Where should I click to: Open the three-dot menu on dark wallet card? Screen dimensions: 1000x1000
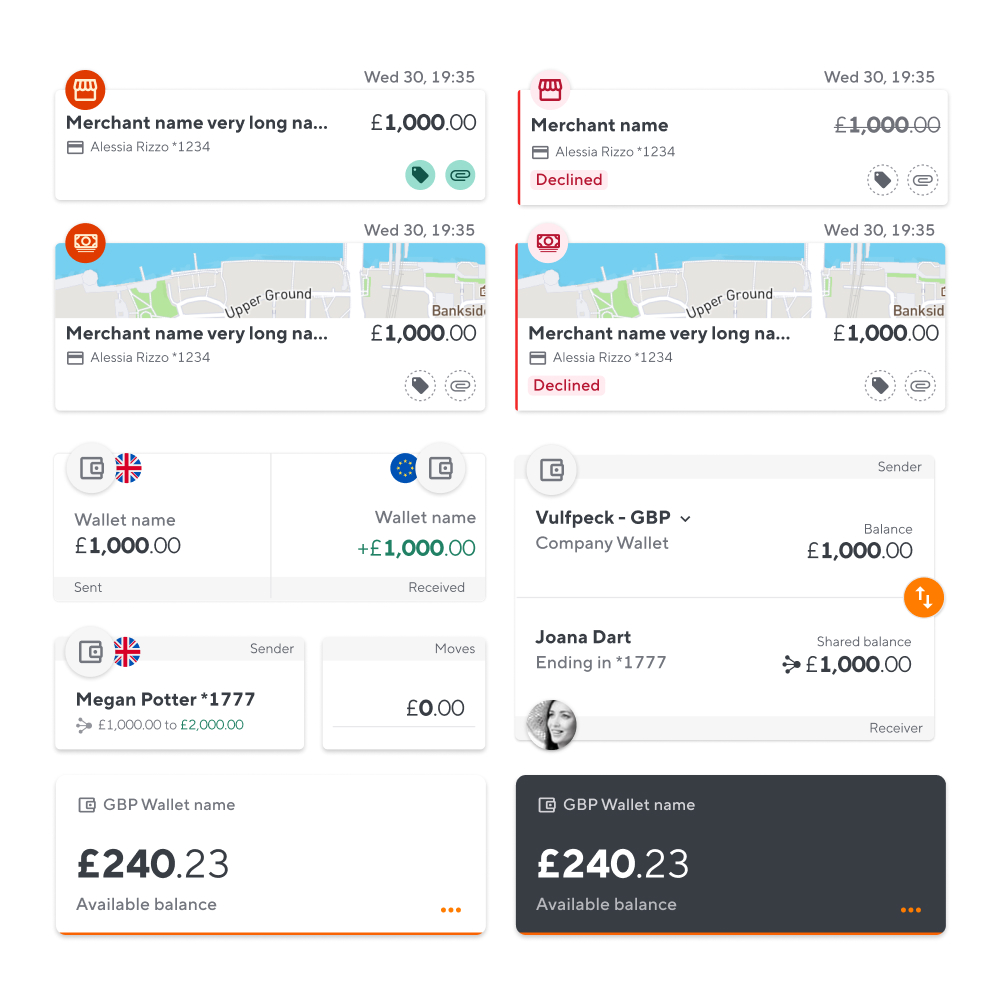pyautogui.click(x=910, y=910)
